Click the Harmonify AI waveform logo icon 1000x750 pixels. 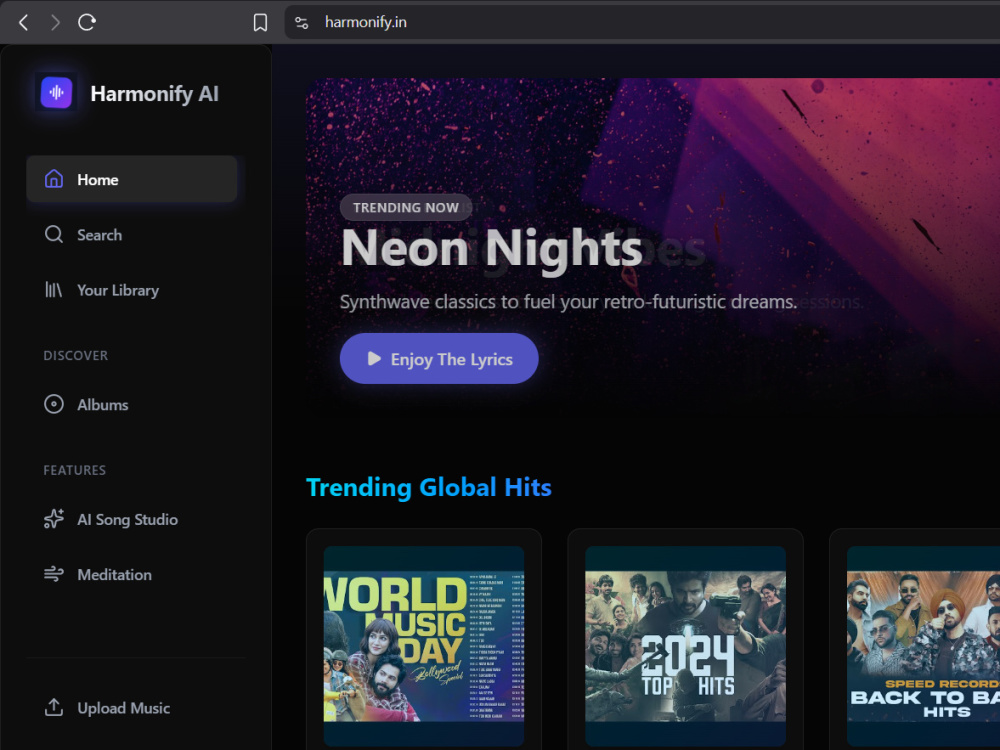coord(57,92)
